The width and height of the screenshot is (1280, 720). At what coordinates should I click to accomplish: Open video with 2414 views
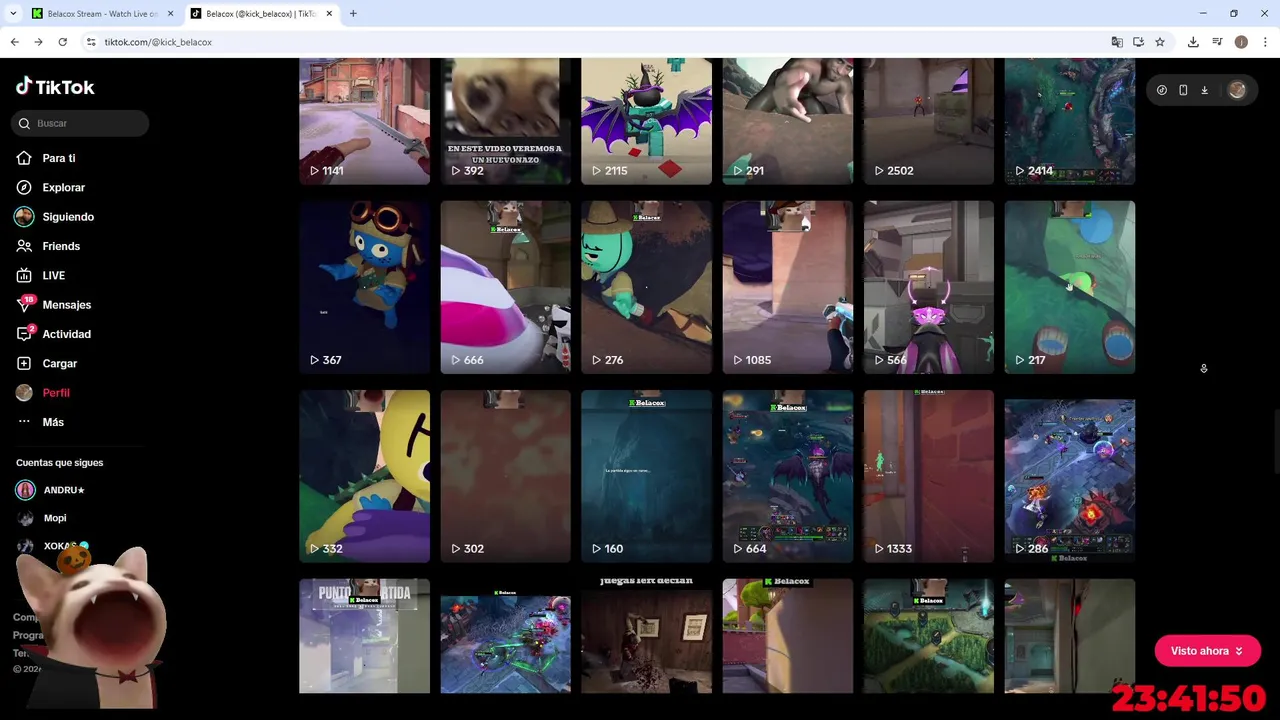pos(1070,121)
